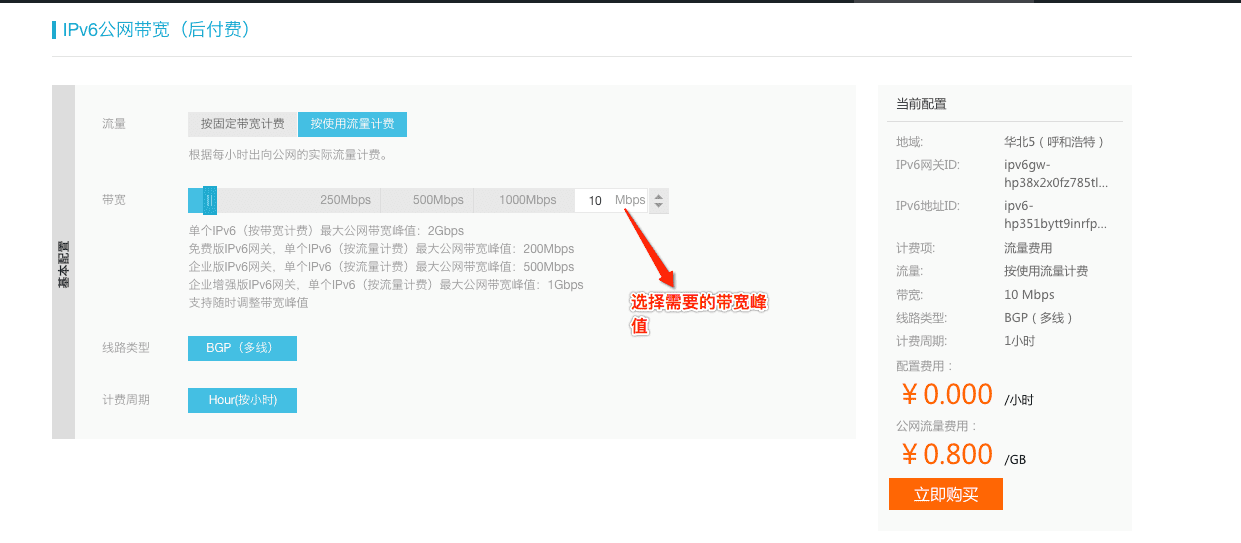1241x543 pixels.
Task: Click the bandwidth slider handle
Action: pyautogui.click(x=209, y=200)
